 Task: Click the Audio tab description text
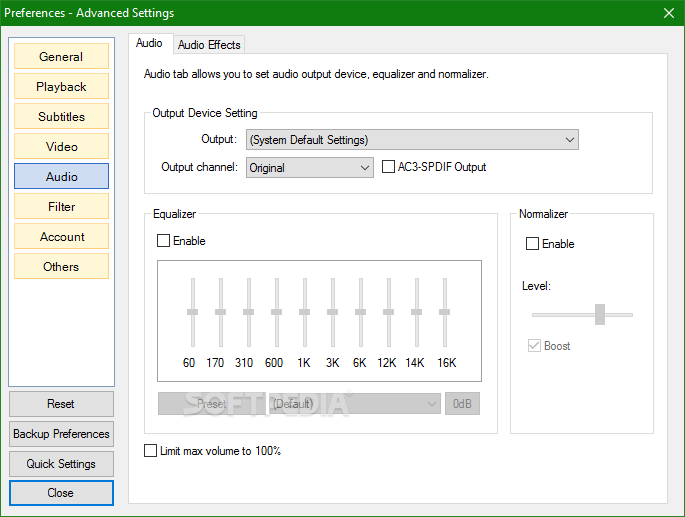coord(316,74)
